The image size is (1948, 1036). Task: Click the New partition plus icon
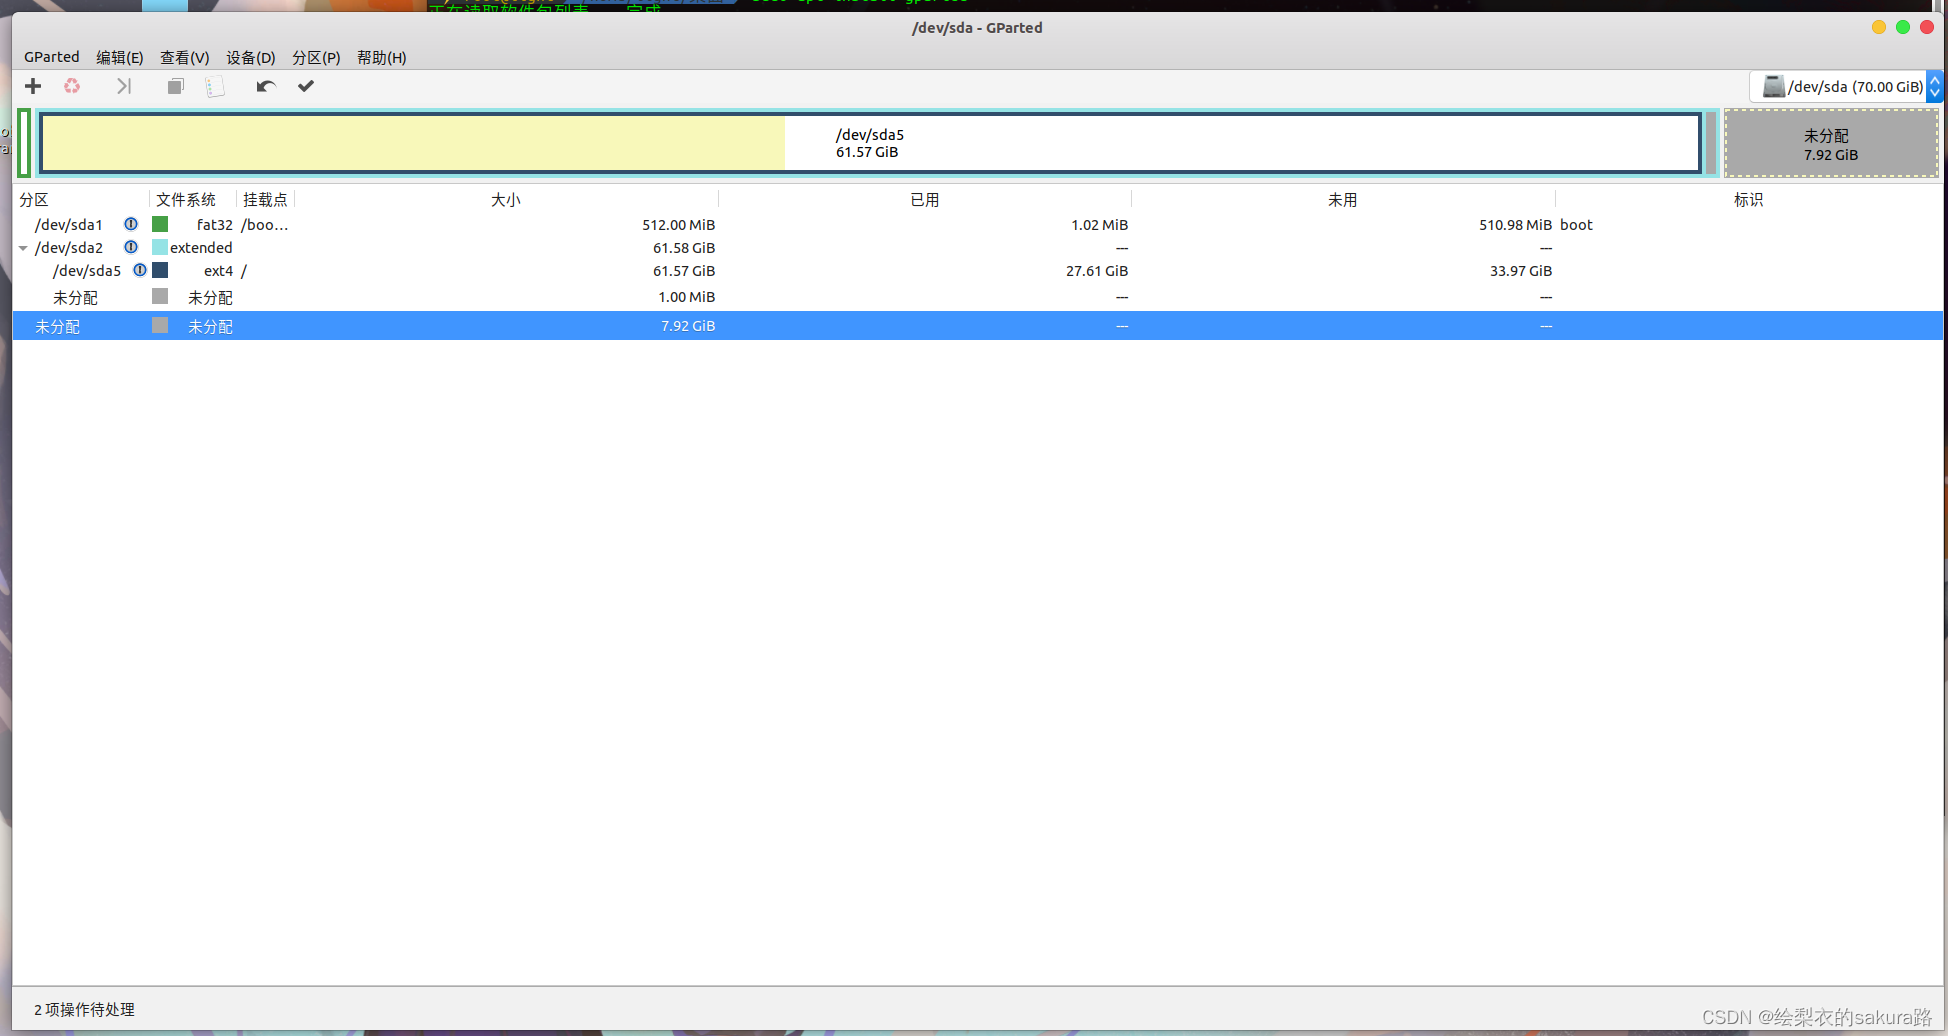[33, 86]
